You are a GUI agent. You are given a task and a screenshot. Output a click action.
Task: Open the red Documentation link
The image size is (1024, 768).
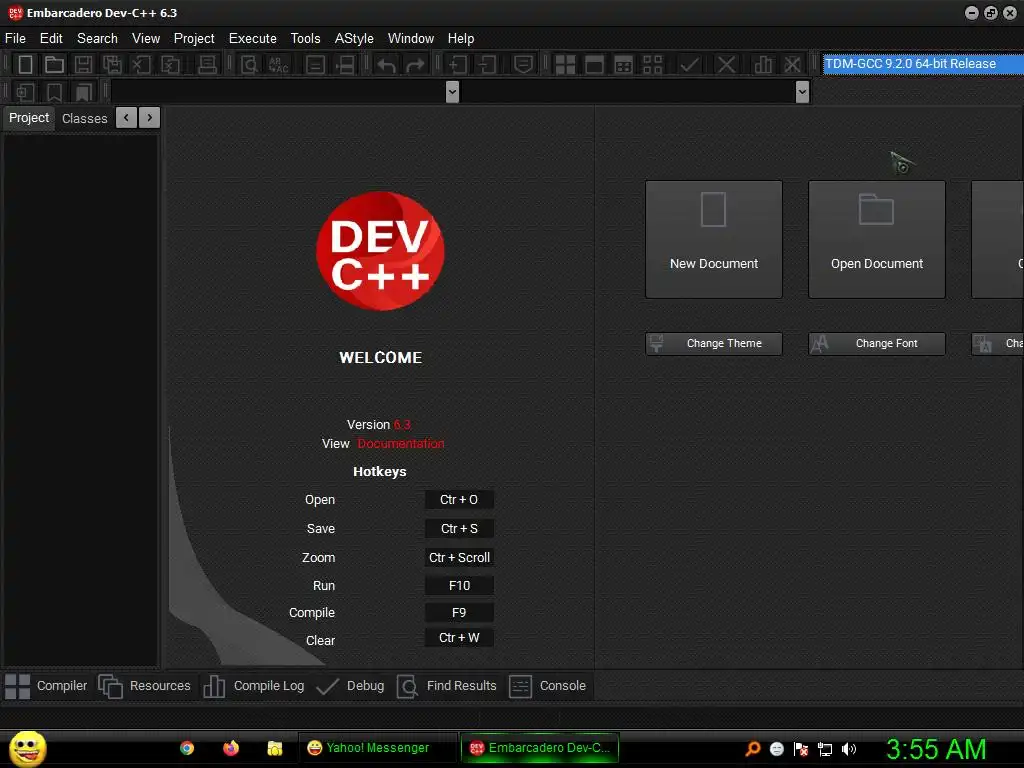pos(401,443)
